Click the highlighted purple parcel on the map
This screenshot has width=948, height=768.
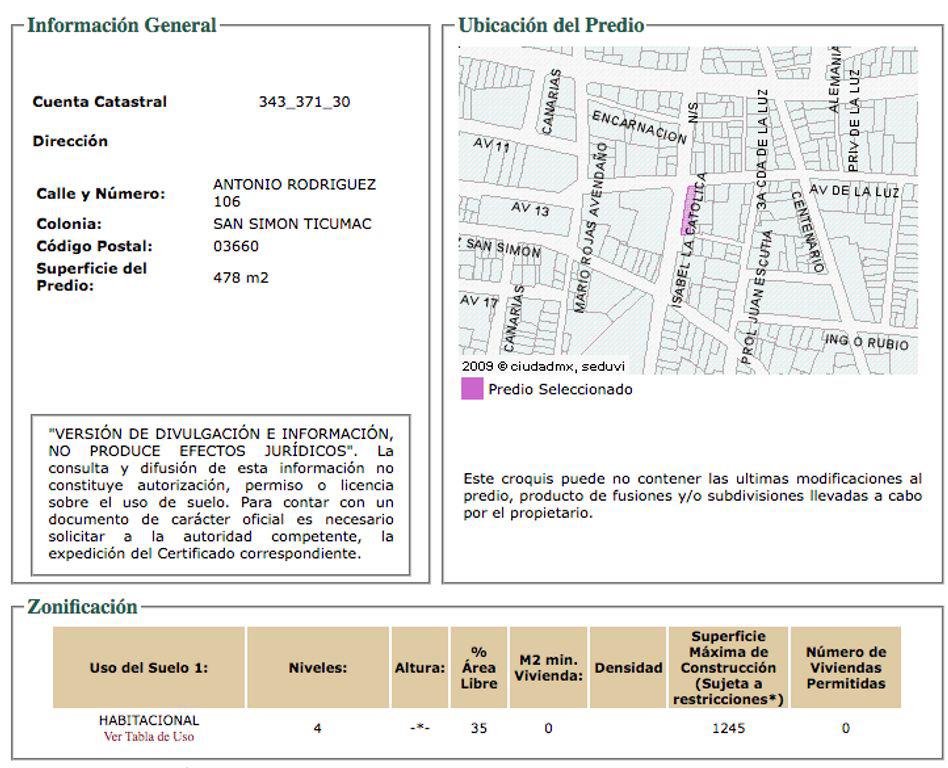pos(688,210)
